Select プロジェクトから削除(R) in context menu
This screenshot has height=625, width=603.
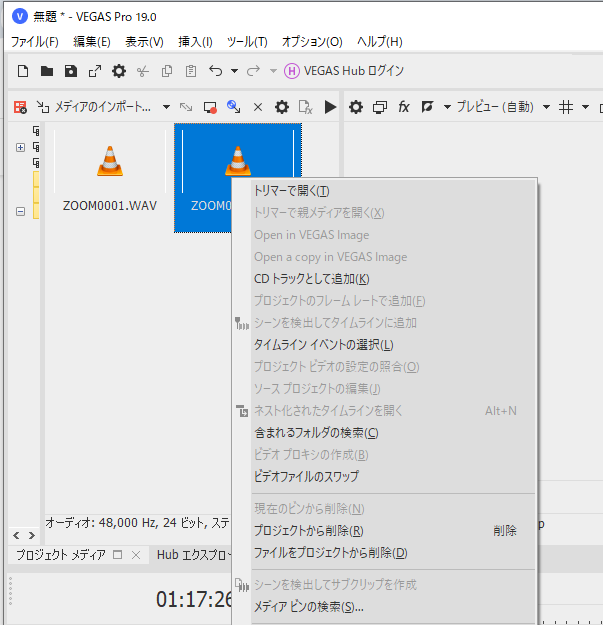[x=308, y=531]
